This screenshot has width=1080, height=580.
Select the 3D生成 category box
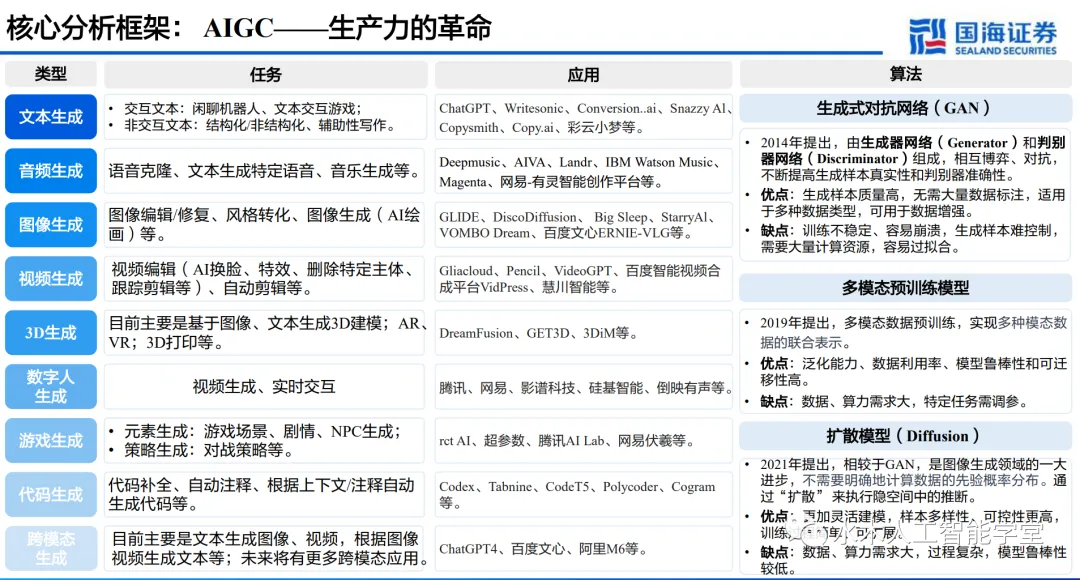(51, 333)
